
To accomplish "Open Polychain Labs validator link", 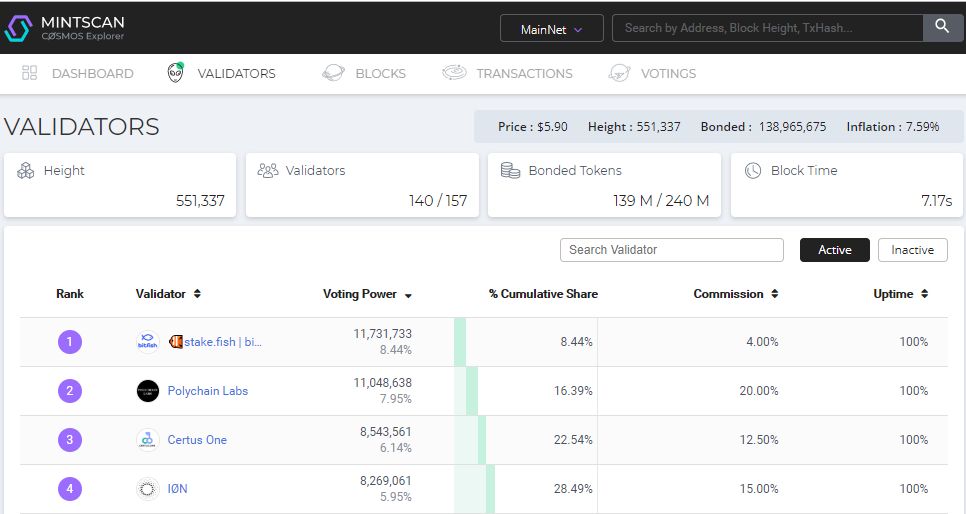I will (208, 391).
